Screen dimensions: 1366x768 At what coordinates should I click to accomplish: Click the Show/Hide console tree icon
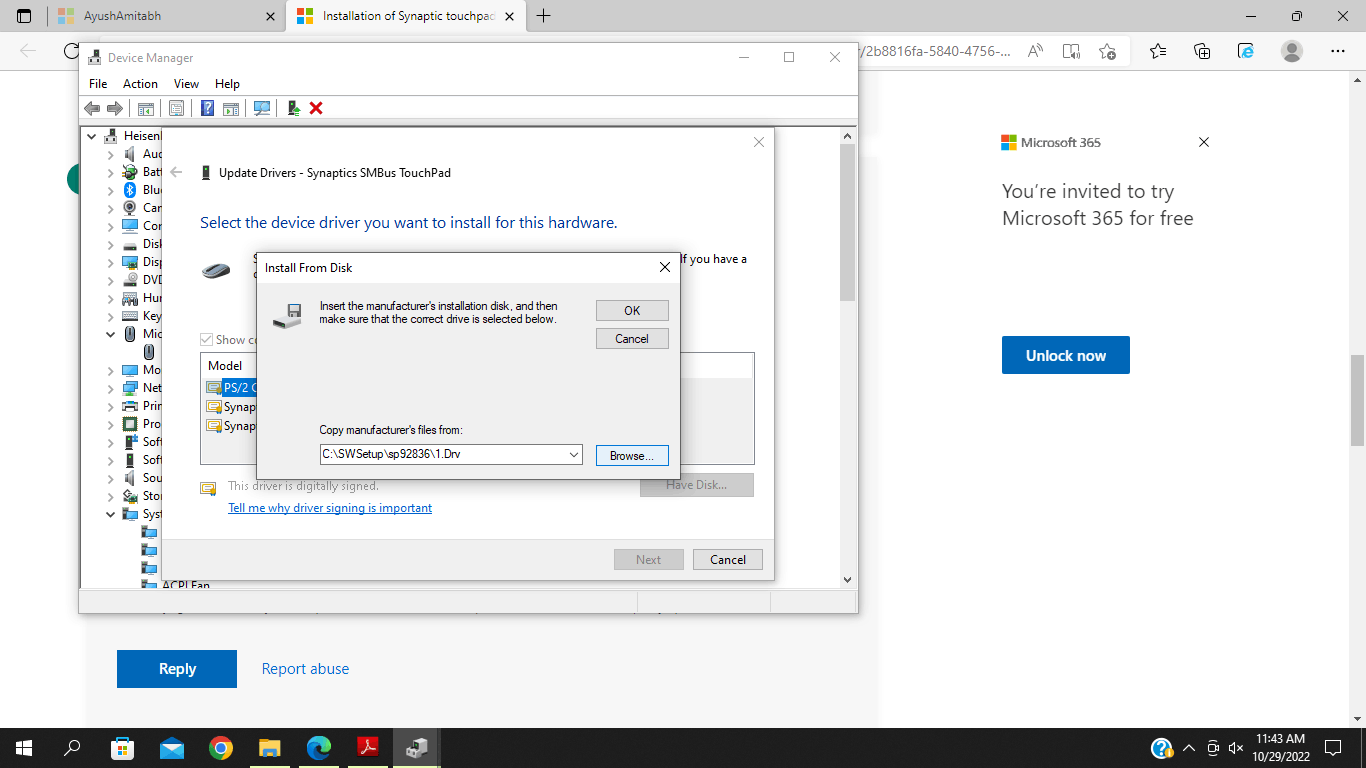pyautogui.click(x=145, y=108)
